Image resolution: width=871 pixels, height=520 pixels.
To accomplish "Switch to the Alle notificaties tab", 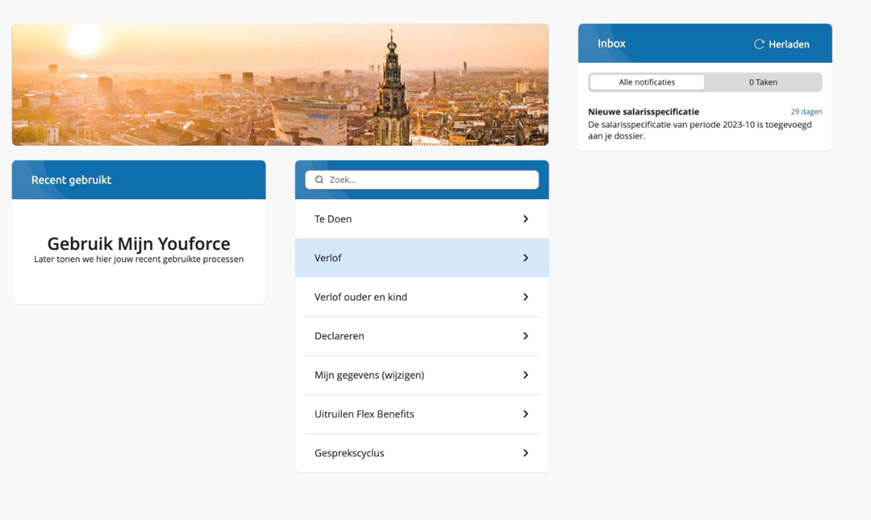I will [647, 82].
